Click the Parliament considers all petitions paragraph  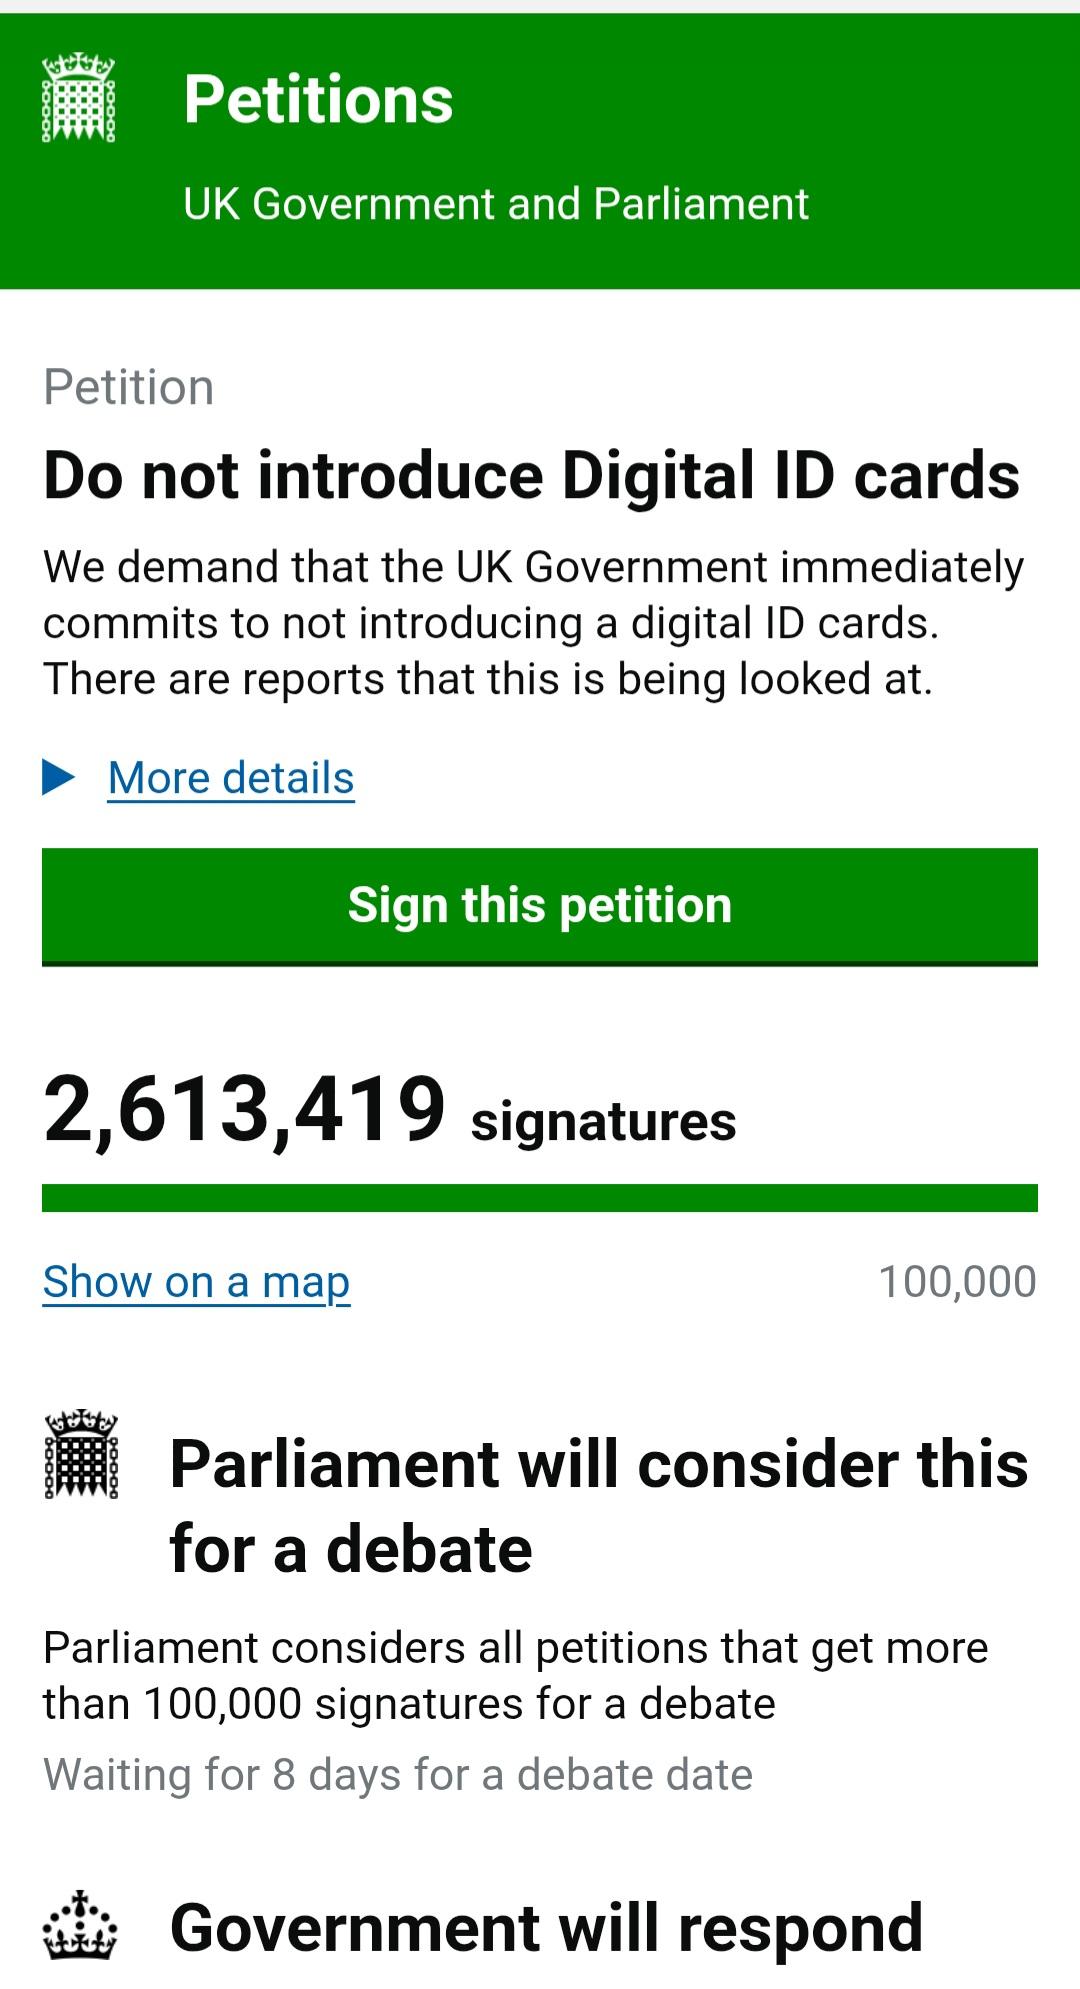click(515, 1675)
